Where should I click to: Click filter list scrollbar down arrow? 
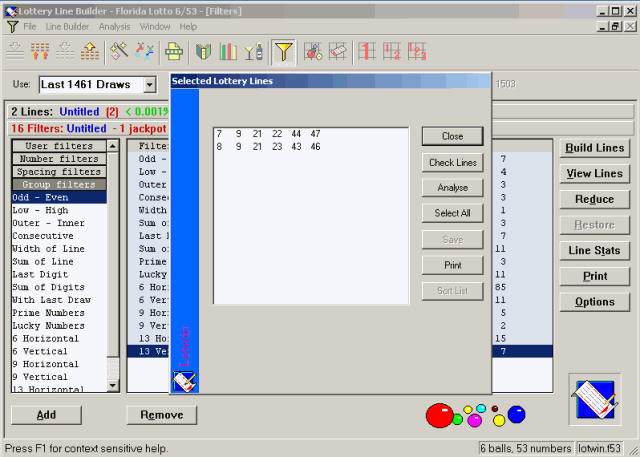tap(113, 386)
